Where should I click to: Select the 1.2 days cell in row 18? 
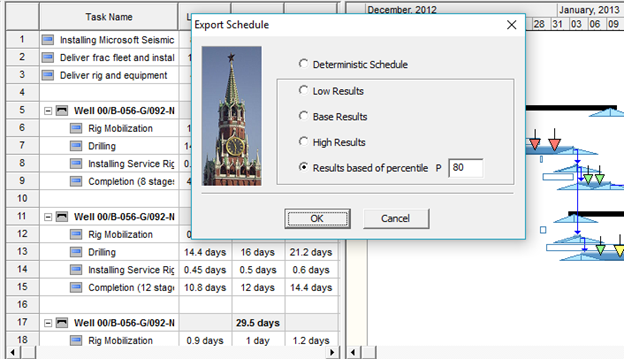coord(311,340)
